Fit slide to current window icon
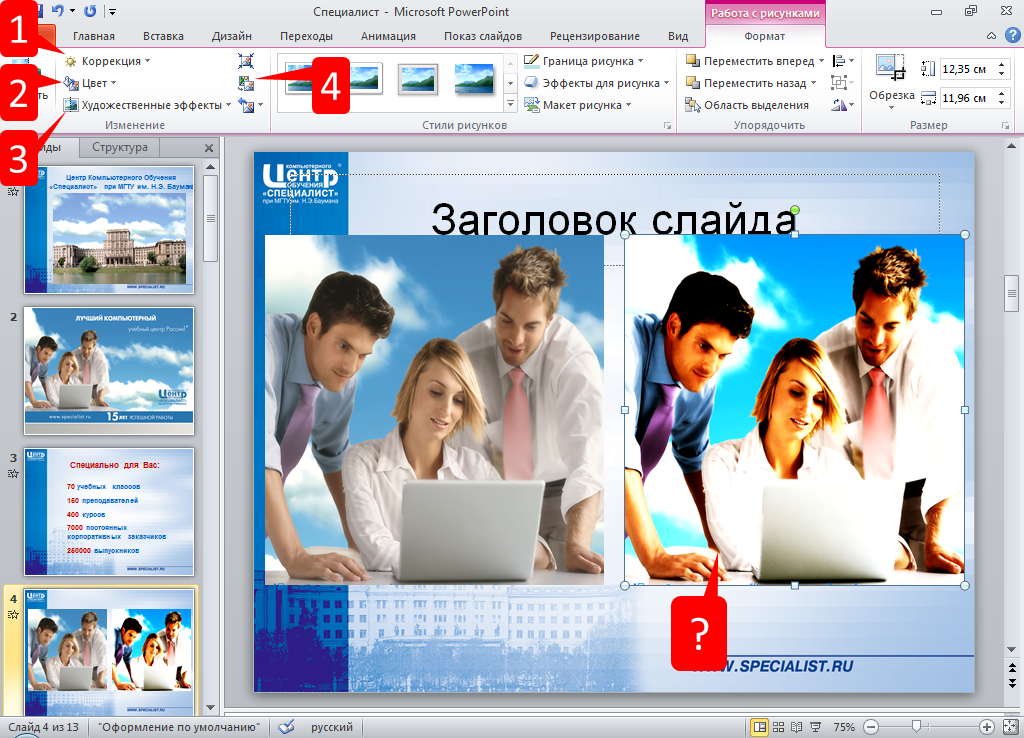 1009,727
